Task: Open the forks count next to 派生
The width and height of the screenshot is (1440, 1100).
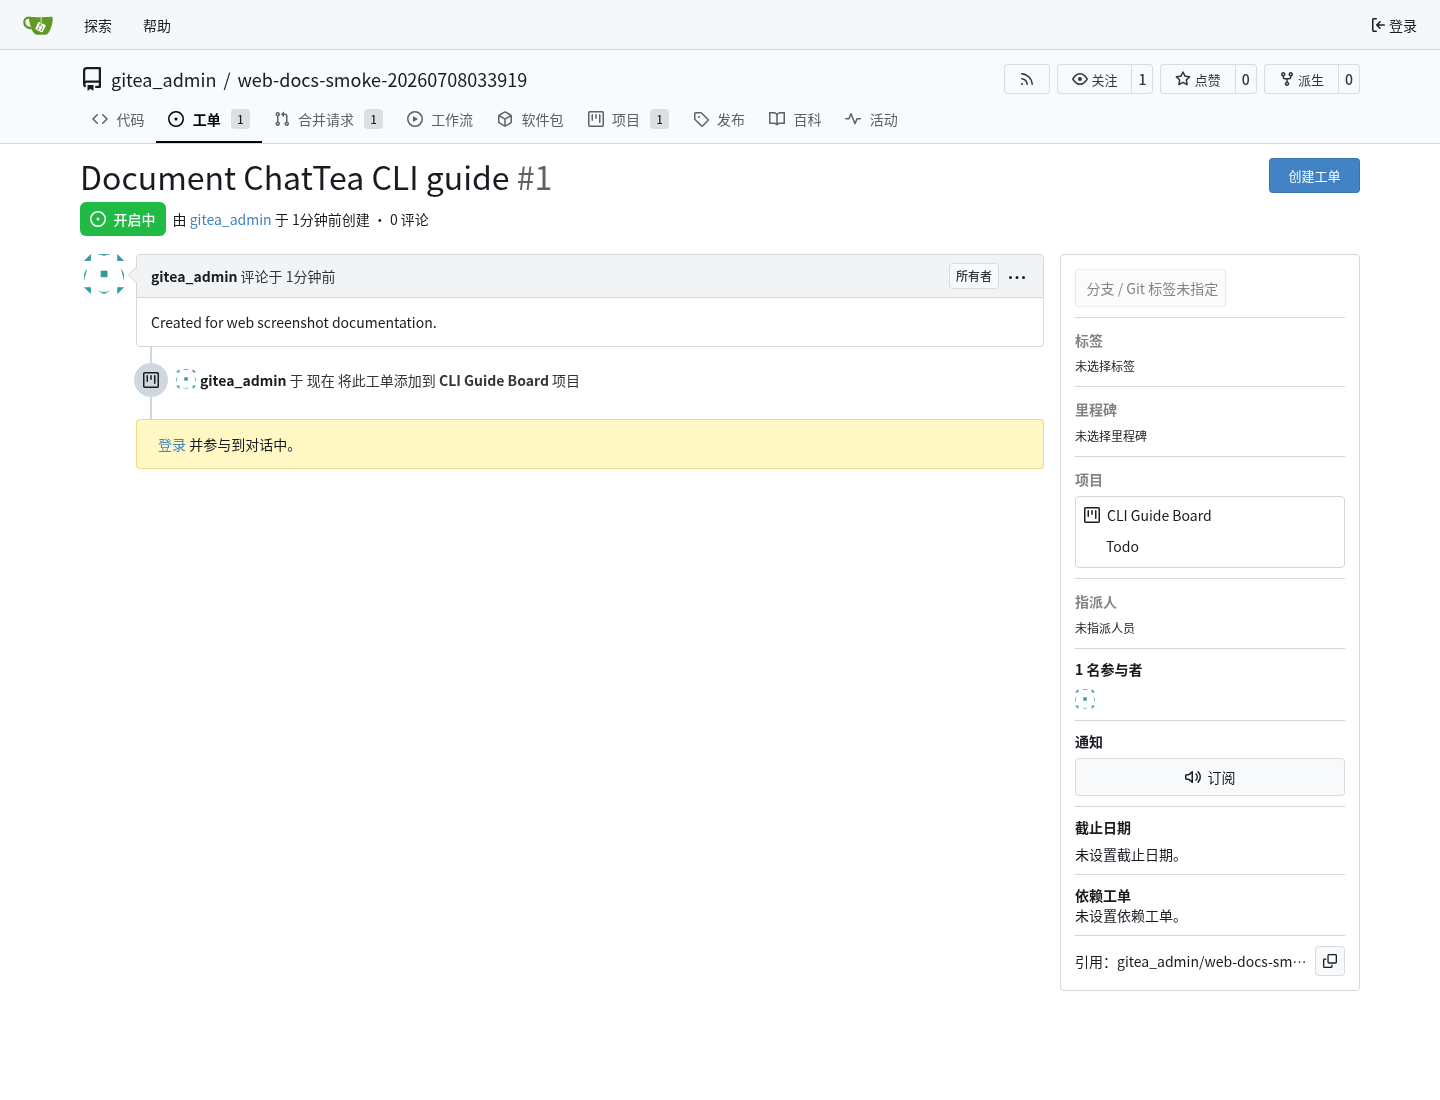Action: click(1349, 79)
